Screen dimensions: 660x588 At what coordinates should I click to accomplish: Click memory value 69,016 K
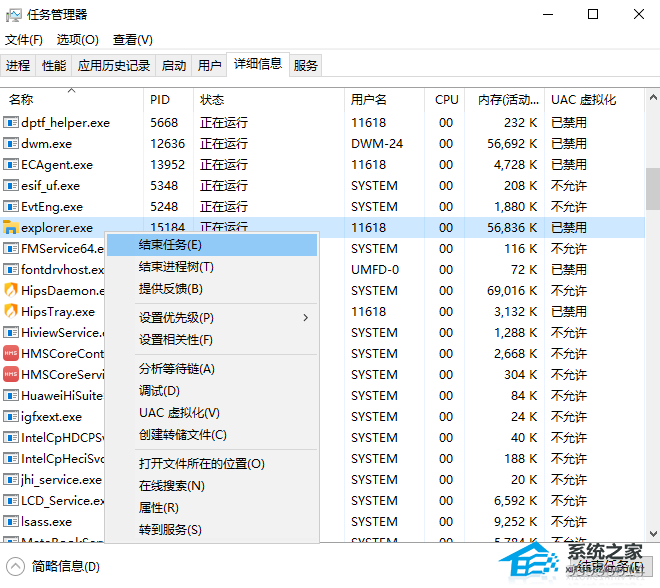pyautogui.click(x=512, y=290)
